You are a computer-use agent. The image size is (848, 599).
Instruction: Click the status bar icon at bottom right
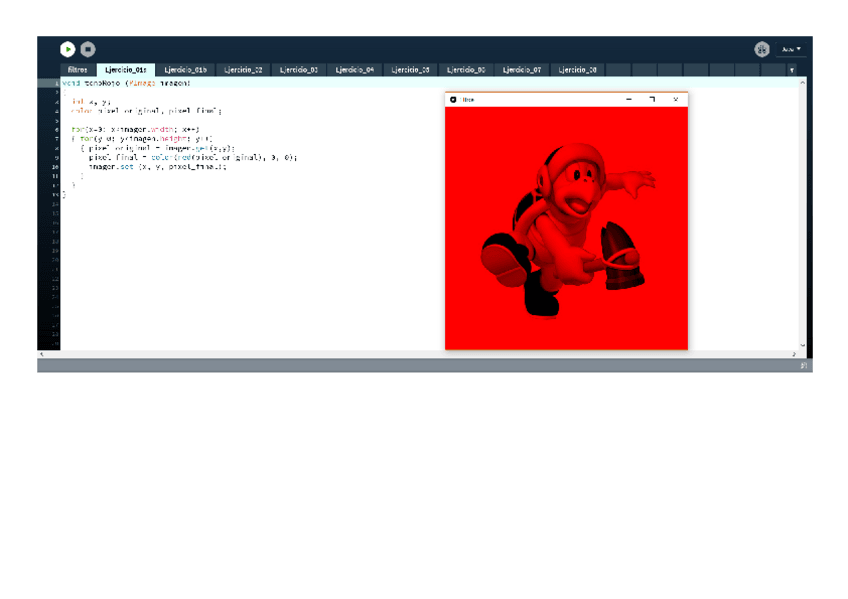[x=803, y=366]
